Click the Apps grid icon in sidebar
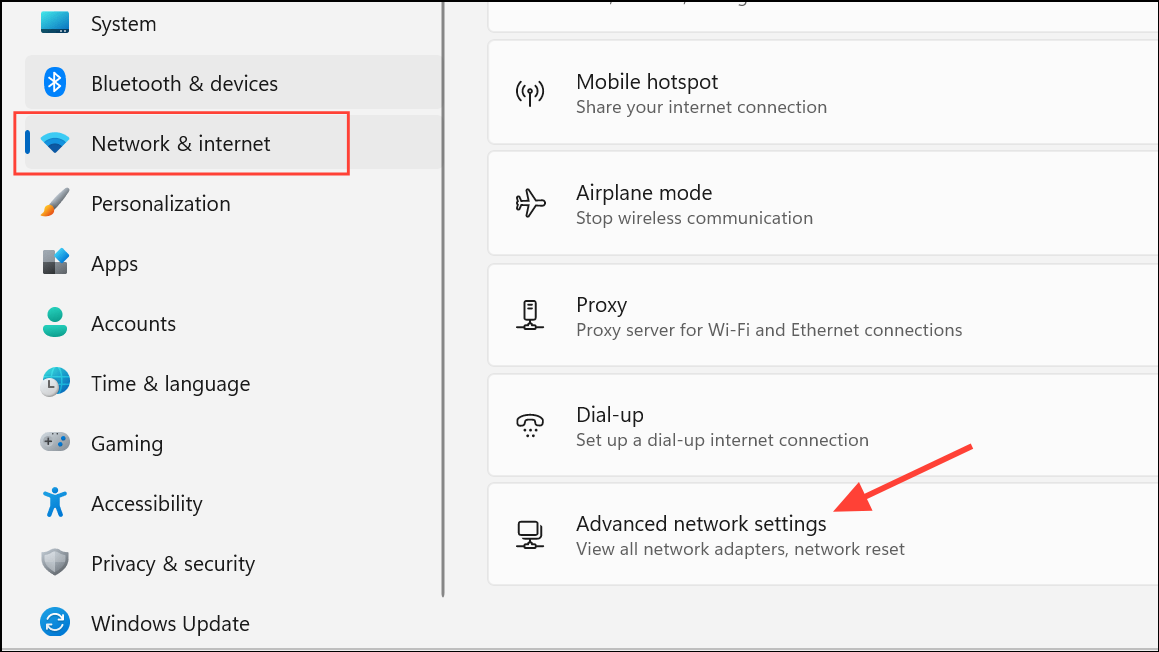 [55, 263]
